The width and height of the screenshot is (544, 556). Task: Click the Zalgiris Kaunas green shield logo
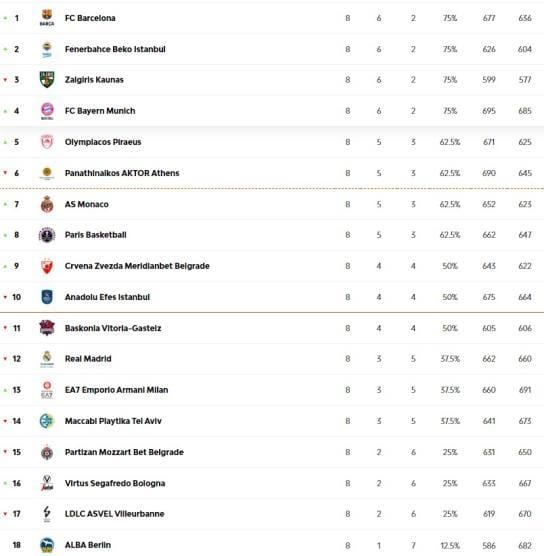pos(47,80)
